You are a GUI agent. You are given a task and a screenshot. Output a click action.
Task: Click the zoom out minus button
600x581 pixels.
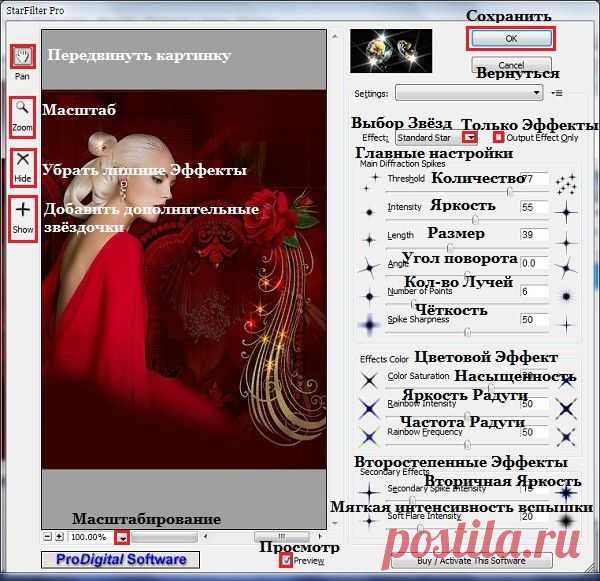click(47, 537)
